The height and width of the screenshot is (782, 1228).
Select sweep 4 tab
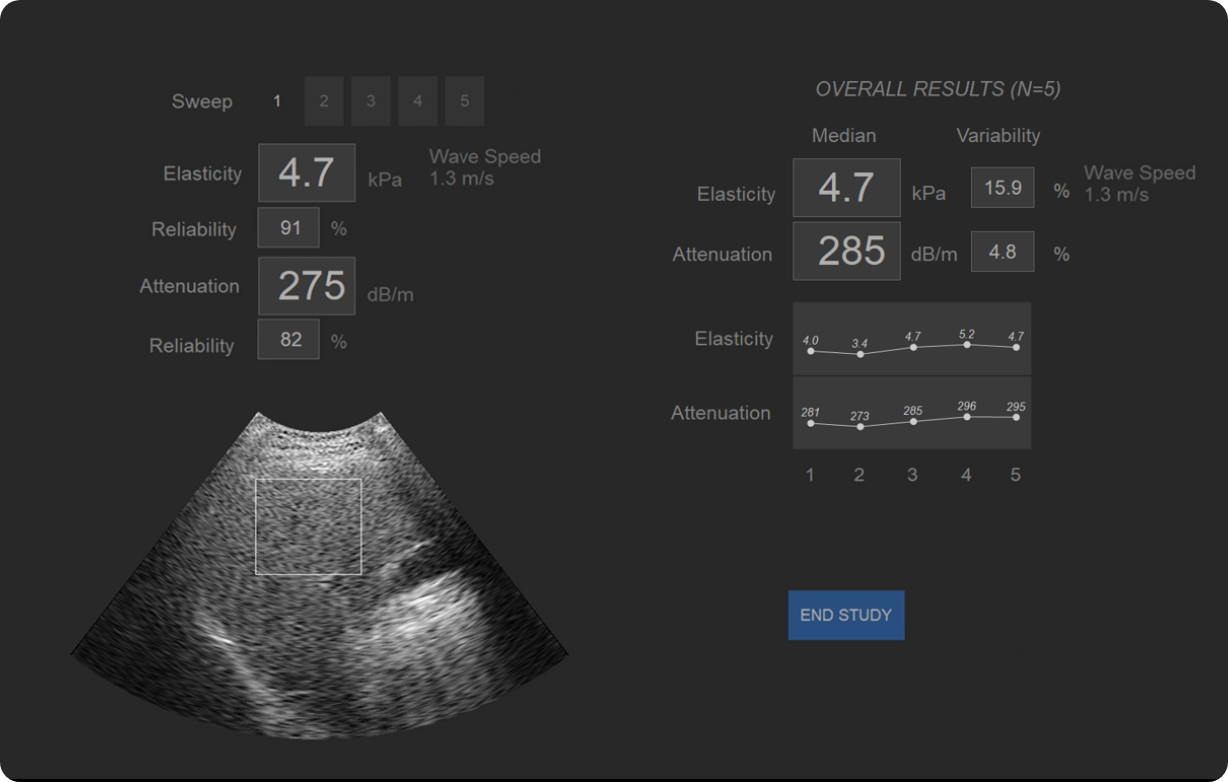[x=418, y=101]
